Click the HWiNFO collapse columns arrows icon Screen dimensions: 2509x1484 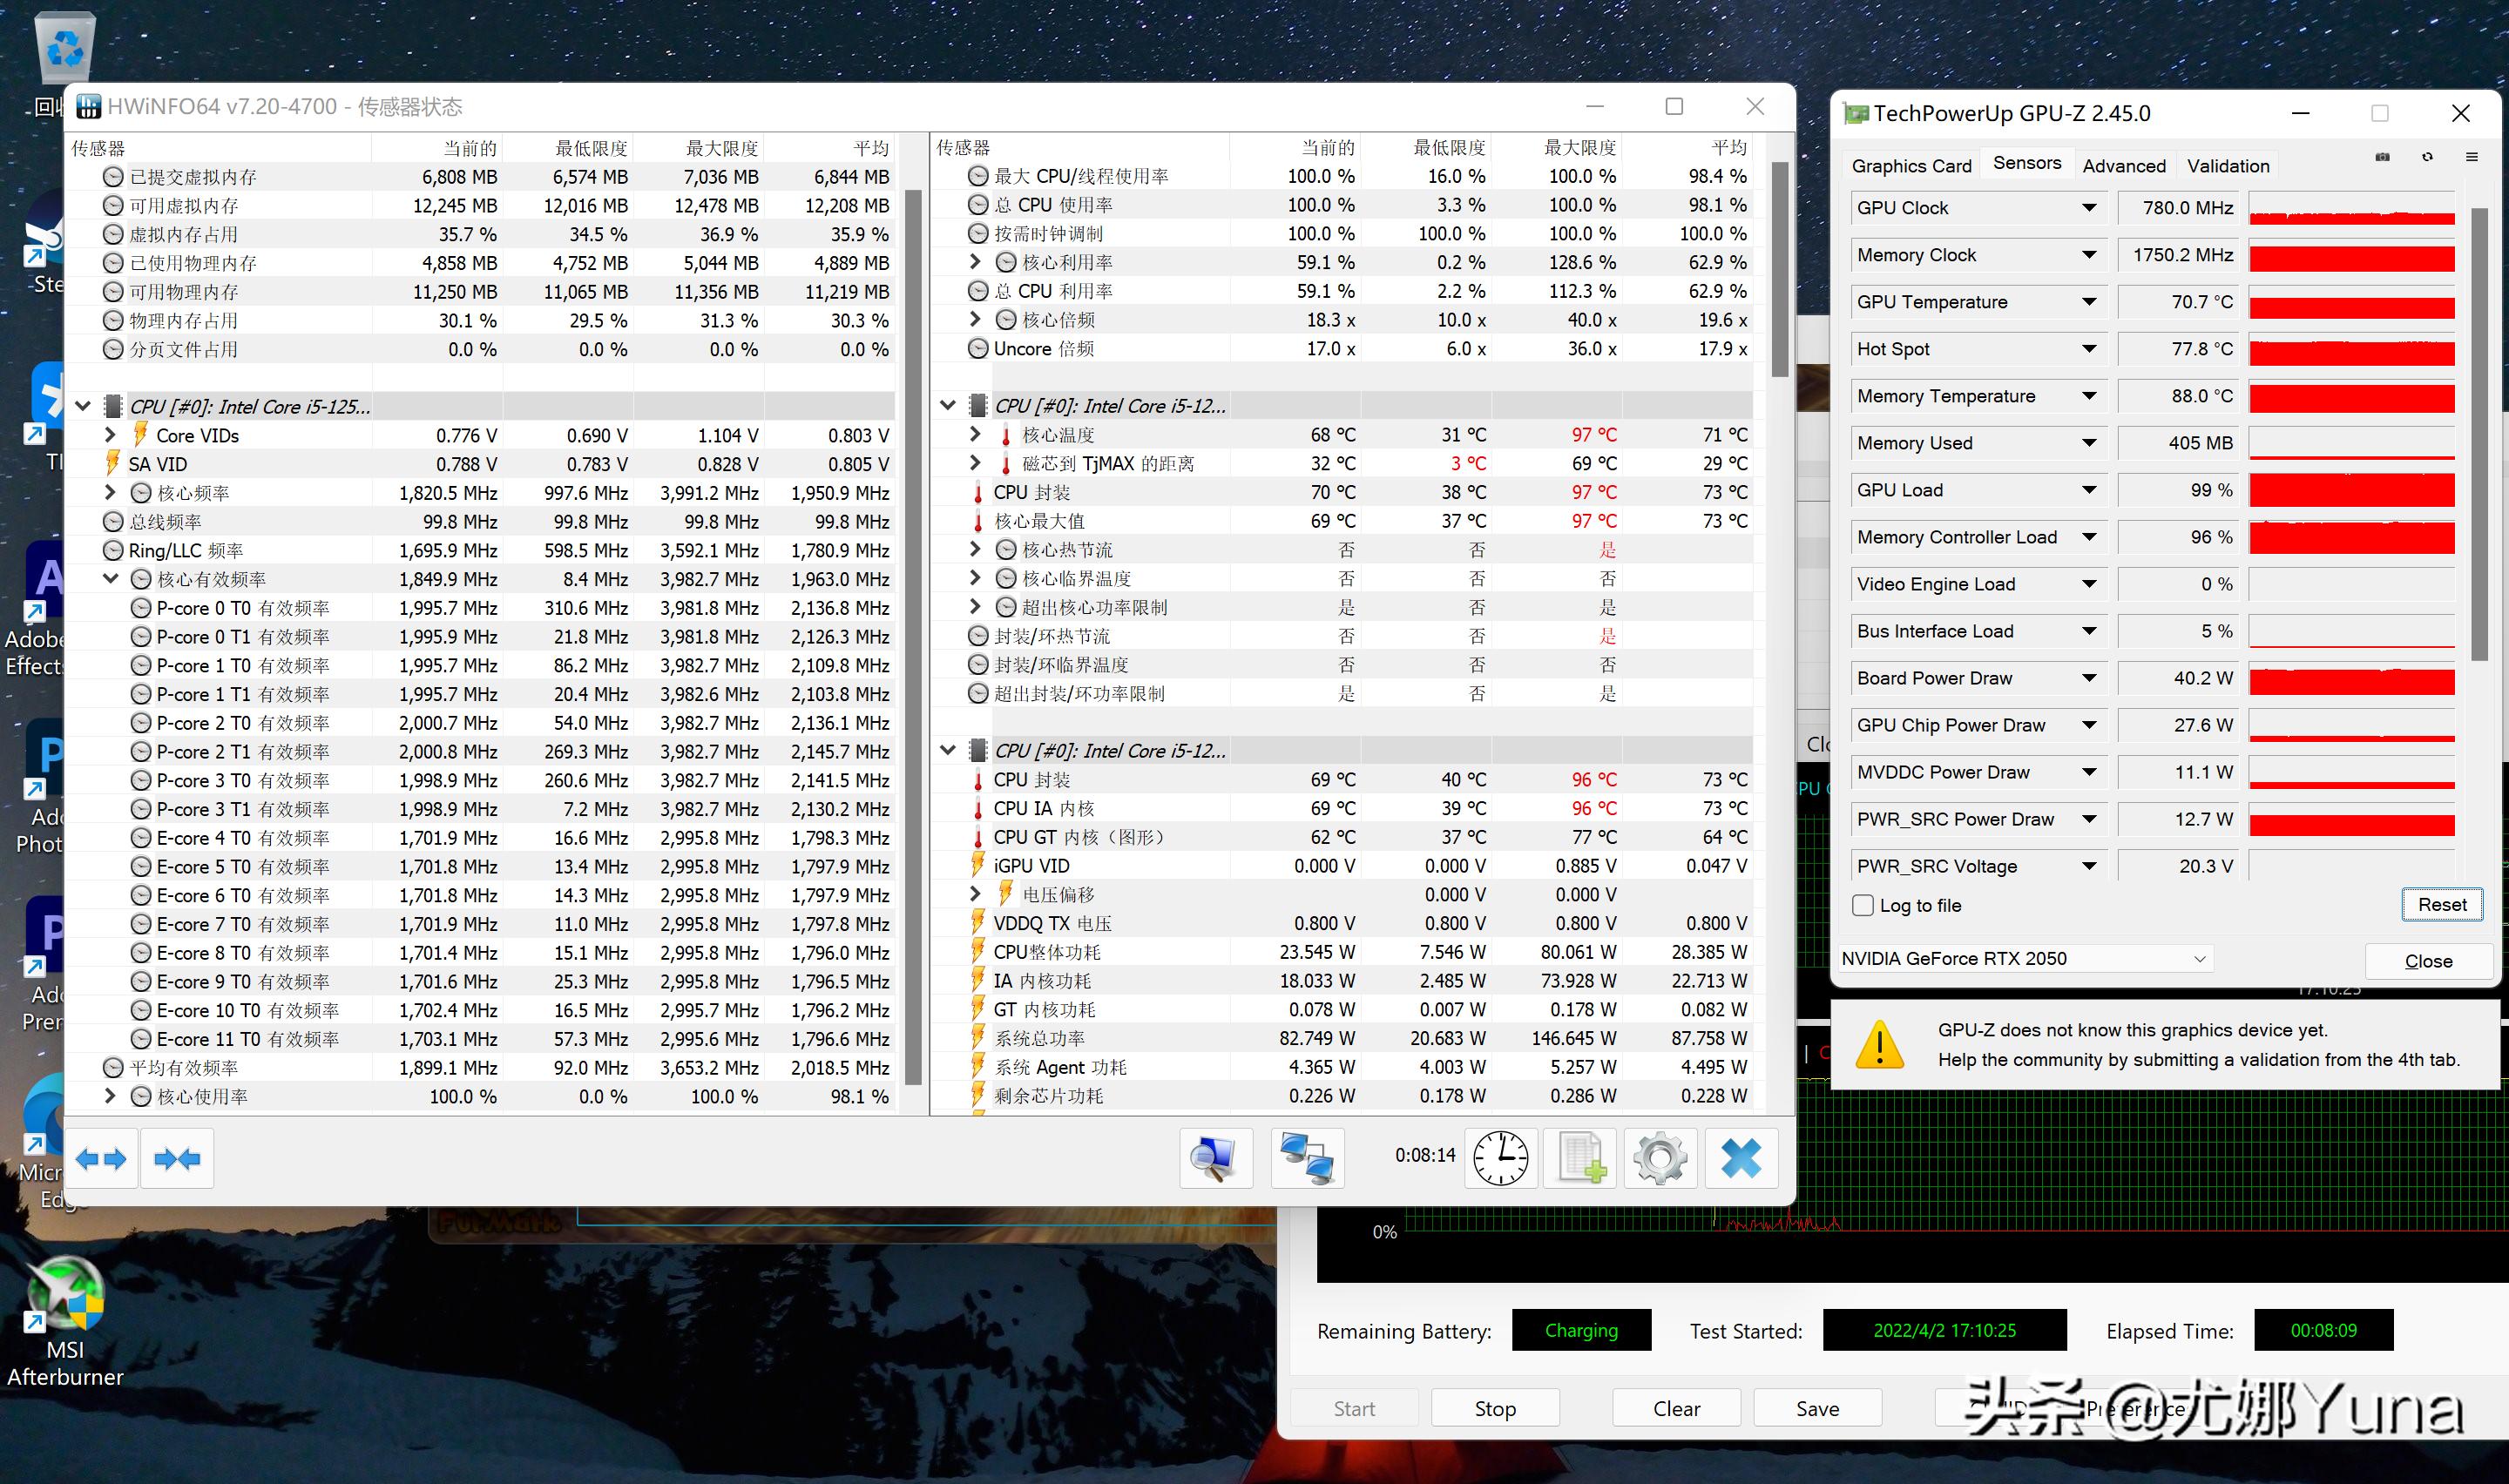point(177,1159)
